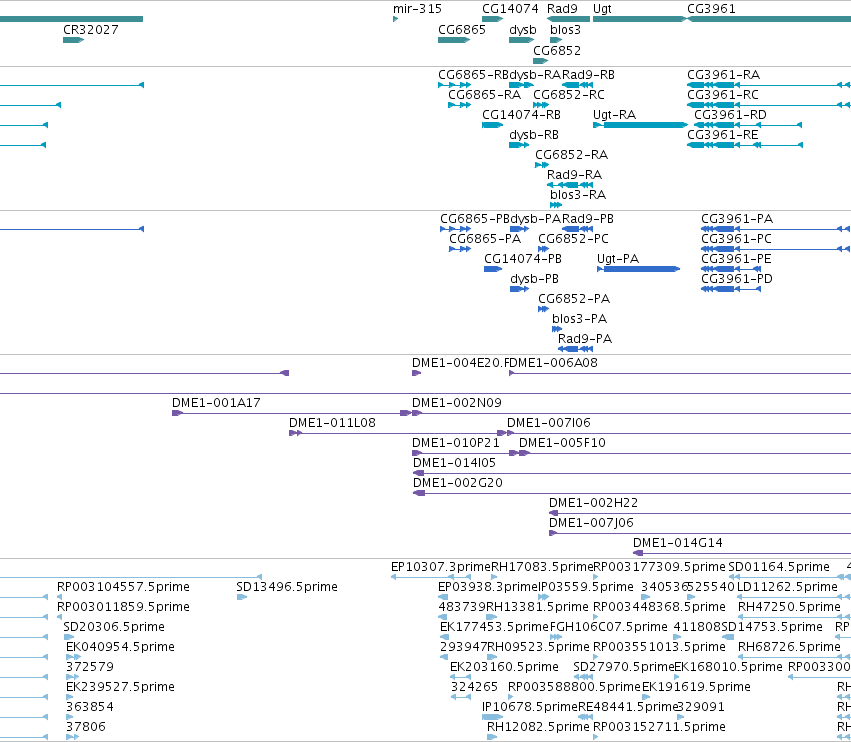851x742 pixels.
Task: Select the 372579 EST label
Action: tap(90, 667)
